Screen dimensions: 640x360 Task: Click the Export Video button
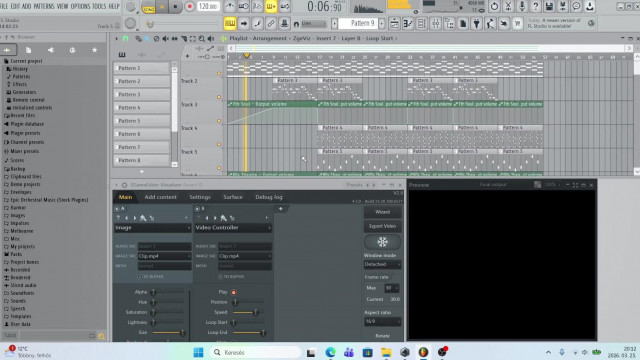pos(382,226)
